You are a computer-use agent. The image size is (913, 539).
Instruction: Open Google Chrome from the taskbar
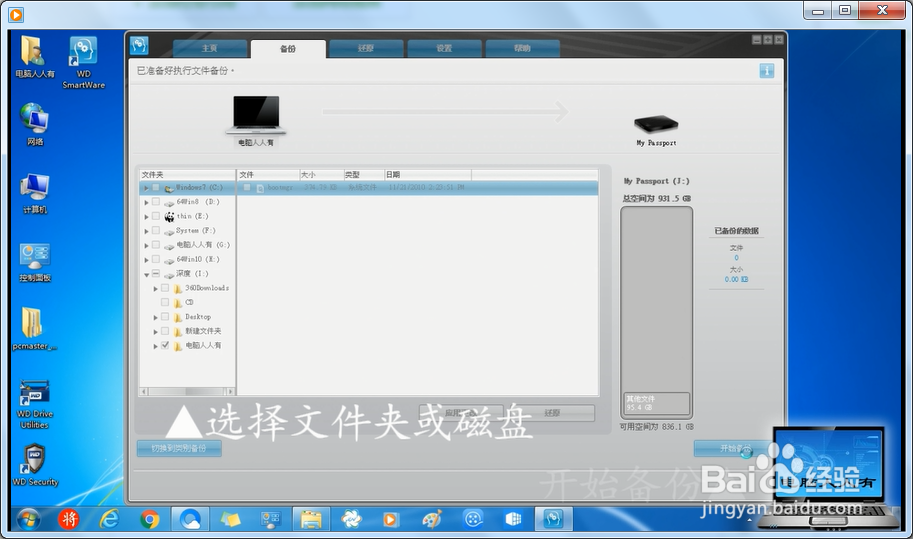click(150, 519)
